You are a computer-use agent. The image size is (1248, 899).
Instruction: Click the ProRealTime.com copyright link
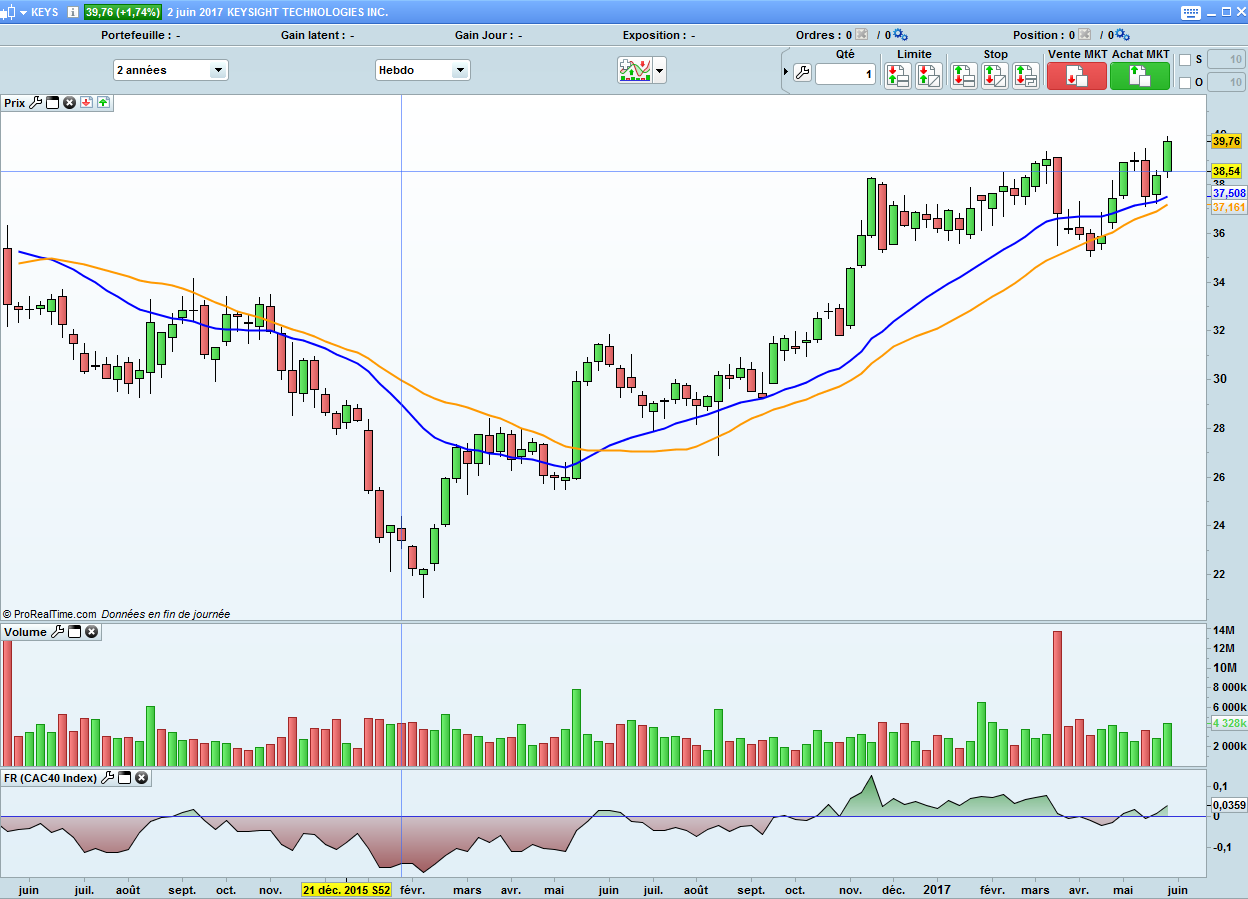pos(50,614)
